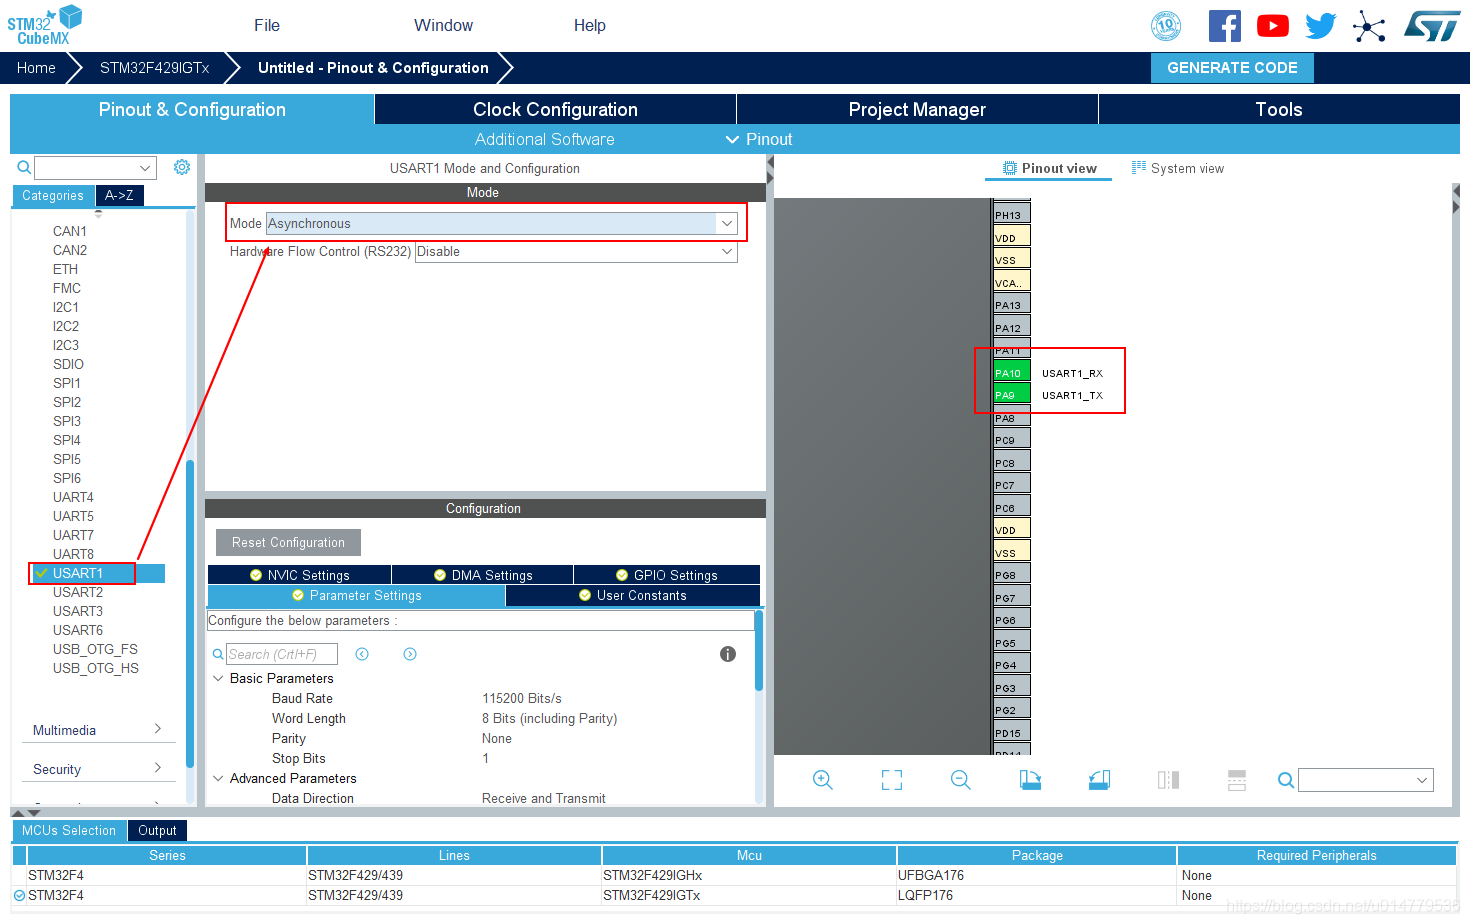Click the Baud Rate value 115200 Bits/s
The width and height of the screenshot is (1470, 924).
tap(522, 698)
